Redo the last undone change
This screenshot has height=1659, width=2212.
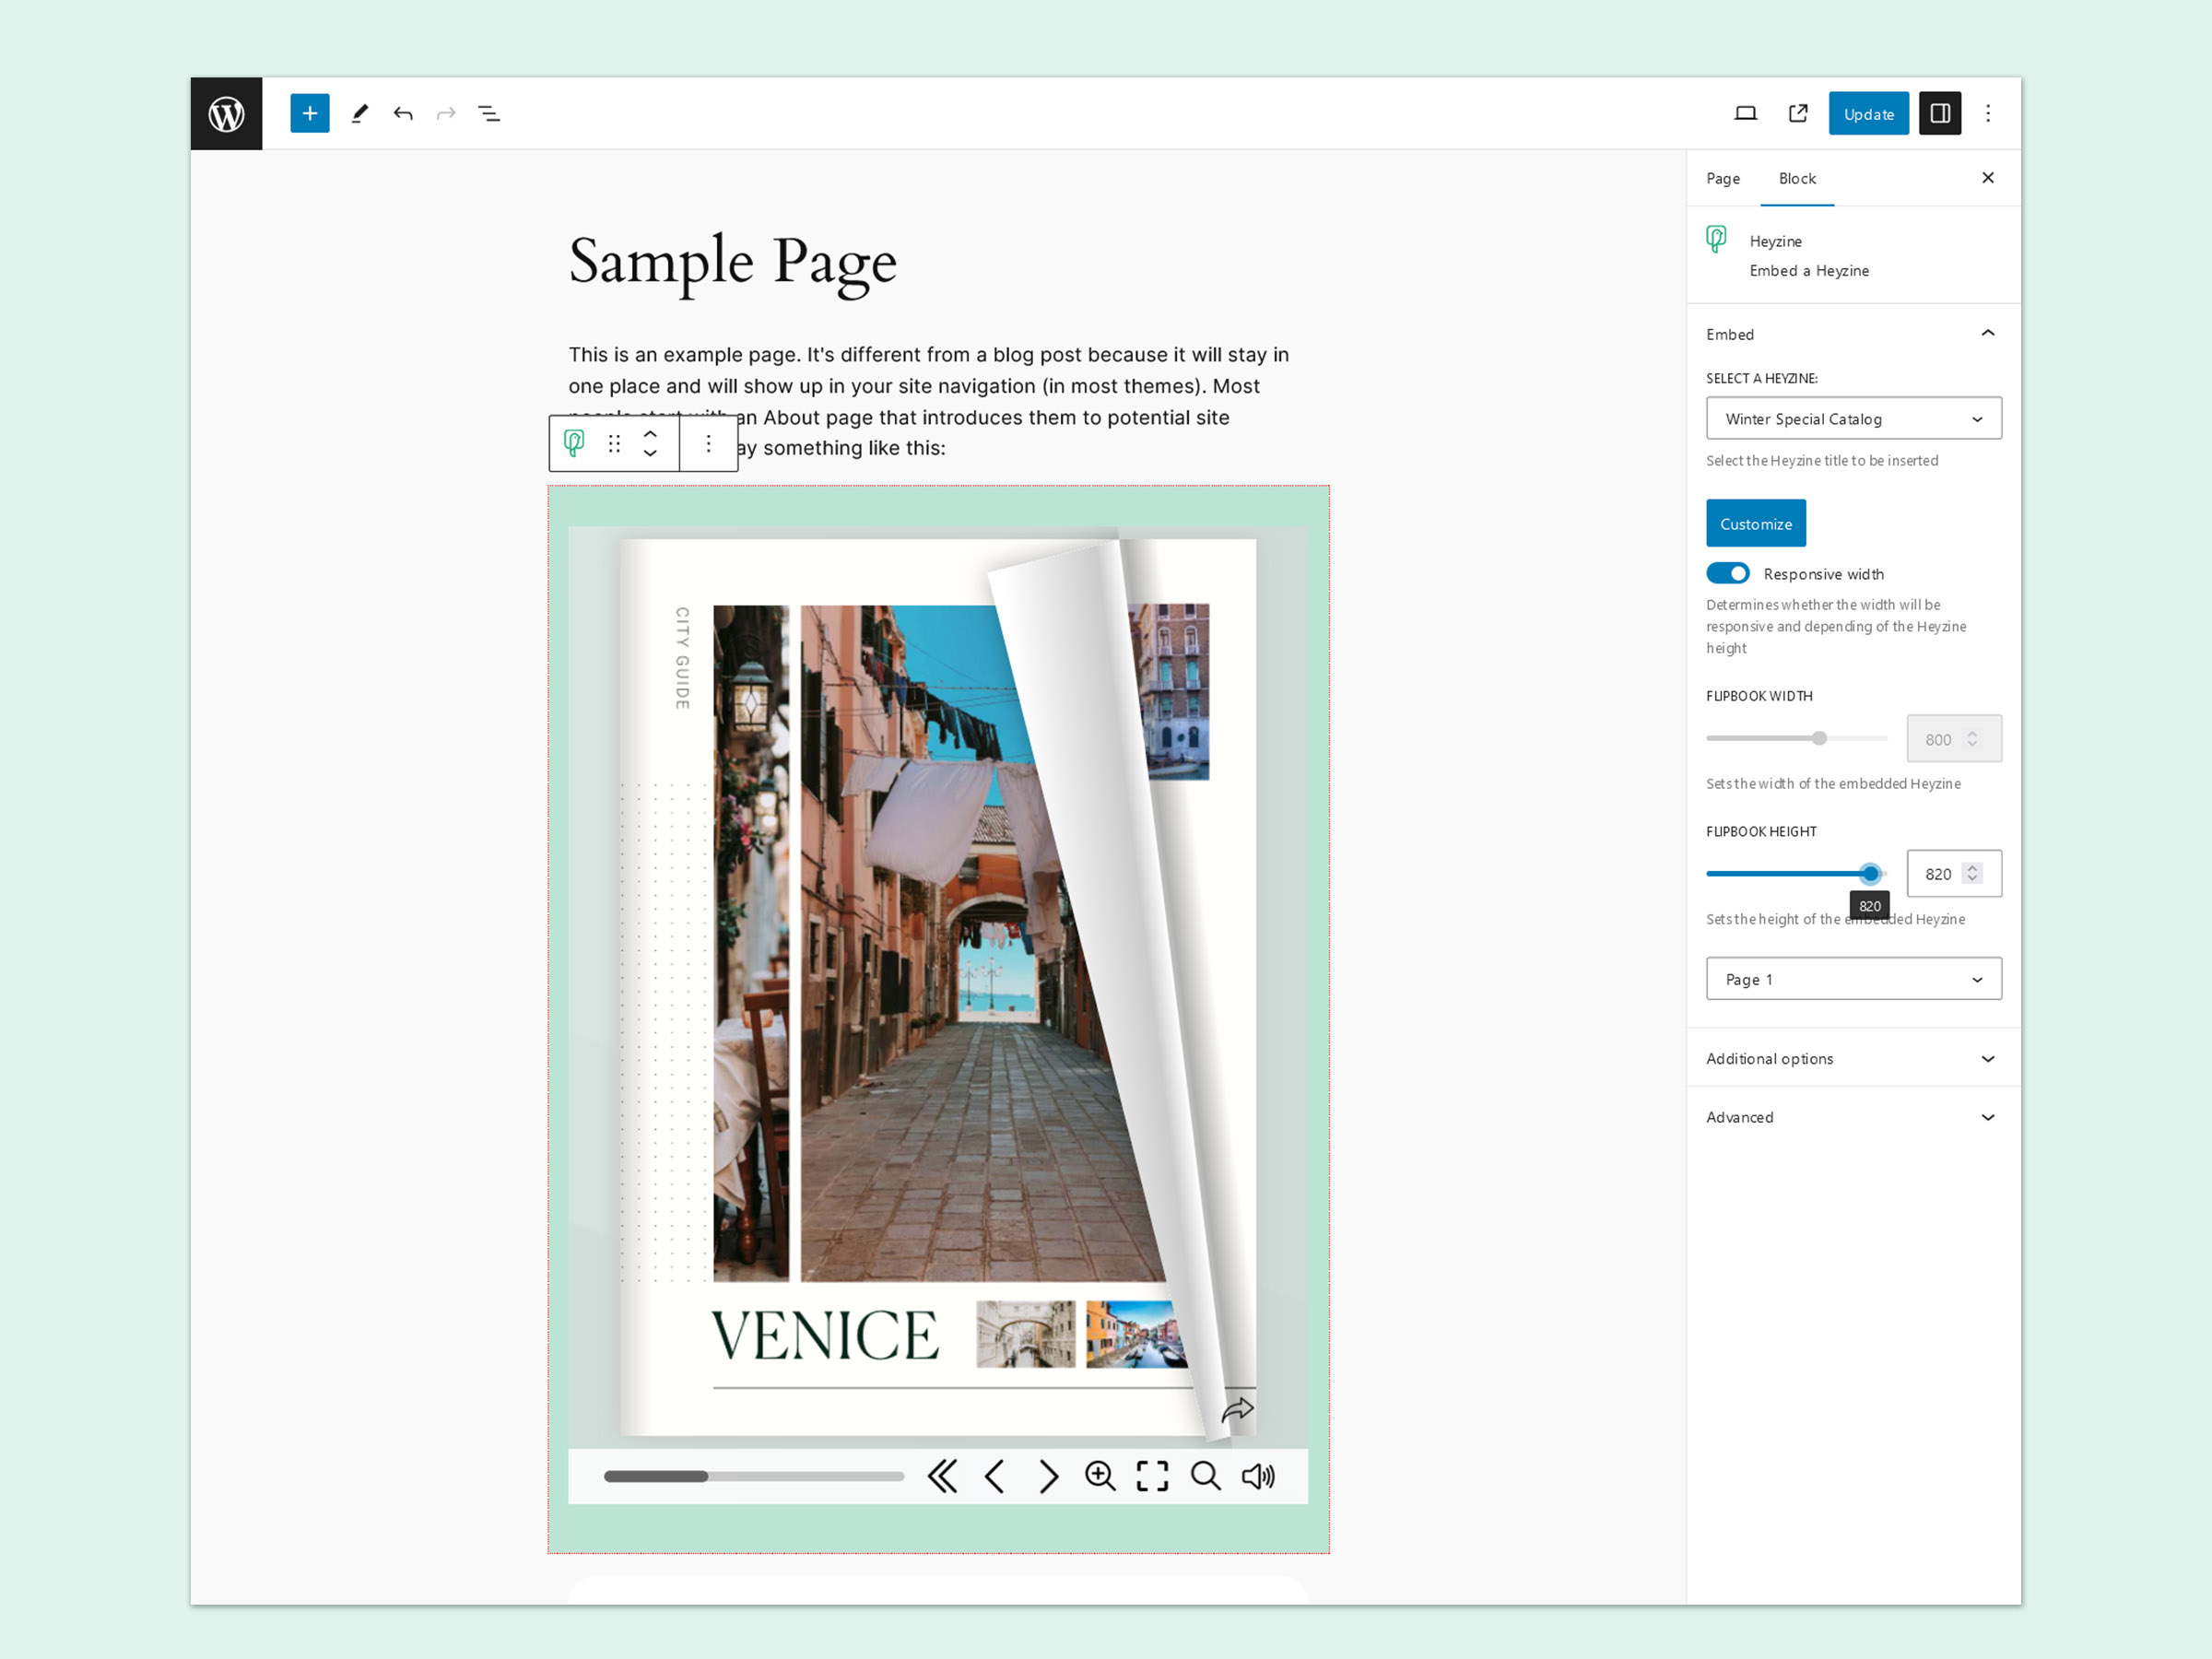[446, 114]
